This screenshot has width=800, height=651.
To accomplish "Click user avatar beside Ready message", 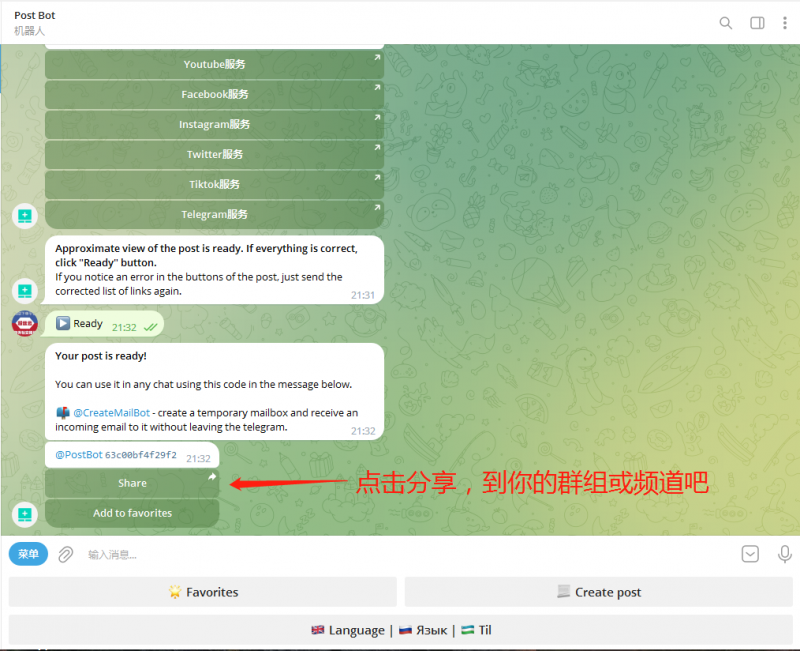I will pyautogui.click(x=24, y=324).
